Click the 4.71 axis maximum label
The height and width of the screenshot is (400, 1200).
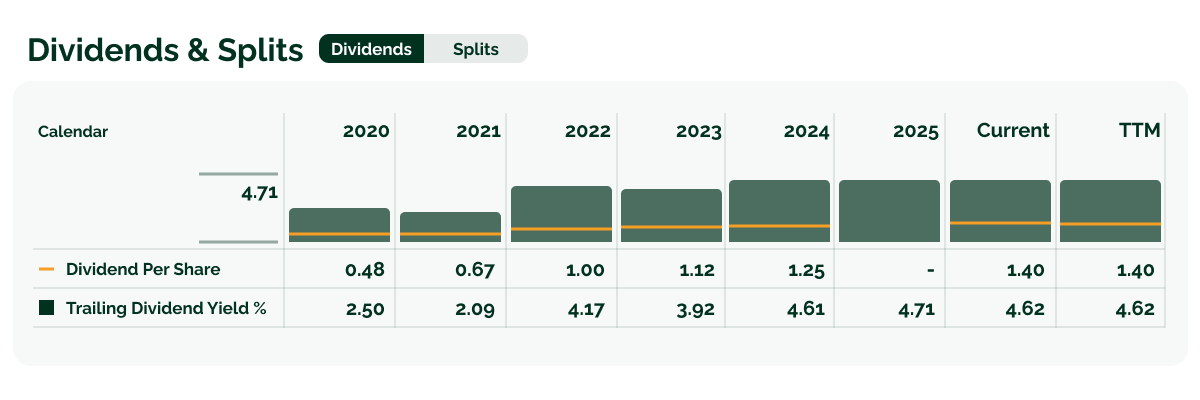[x=259, y=193]
